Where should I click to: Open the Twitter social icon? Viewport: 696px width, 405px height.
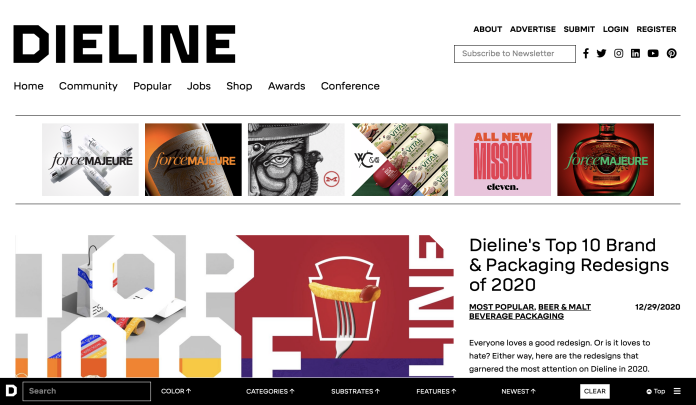click(x=601, y=53)
